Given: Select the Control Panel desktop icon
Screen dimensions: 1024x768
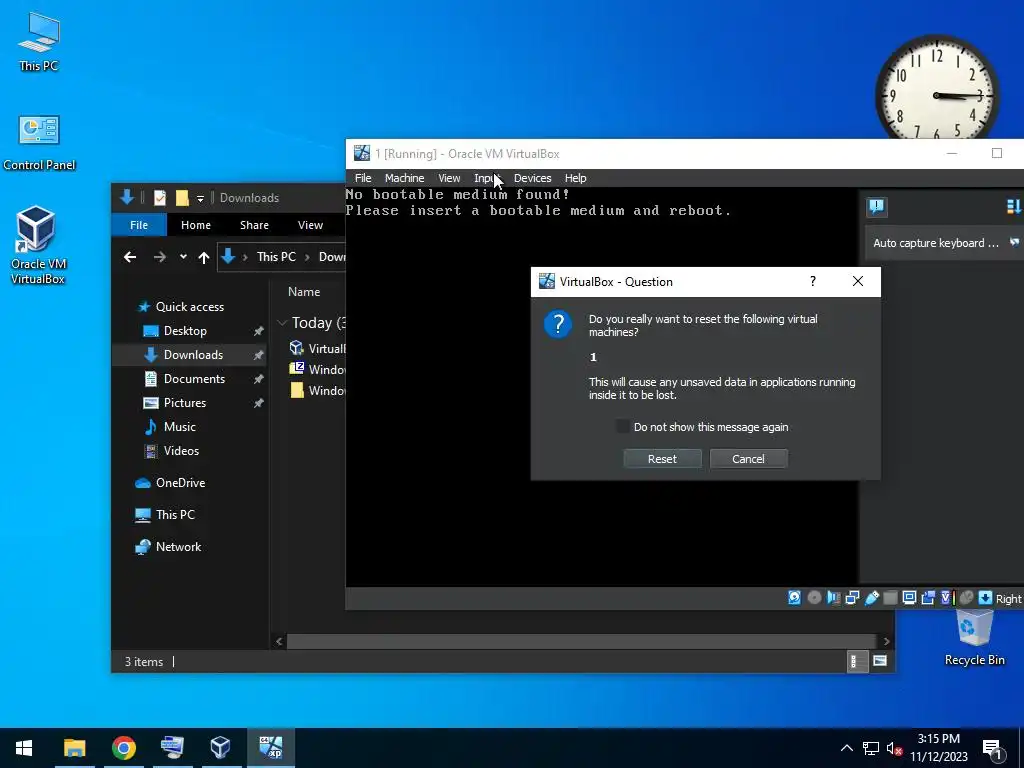Looking at the screenshot, I should click(x=39, y=143).
